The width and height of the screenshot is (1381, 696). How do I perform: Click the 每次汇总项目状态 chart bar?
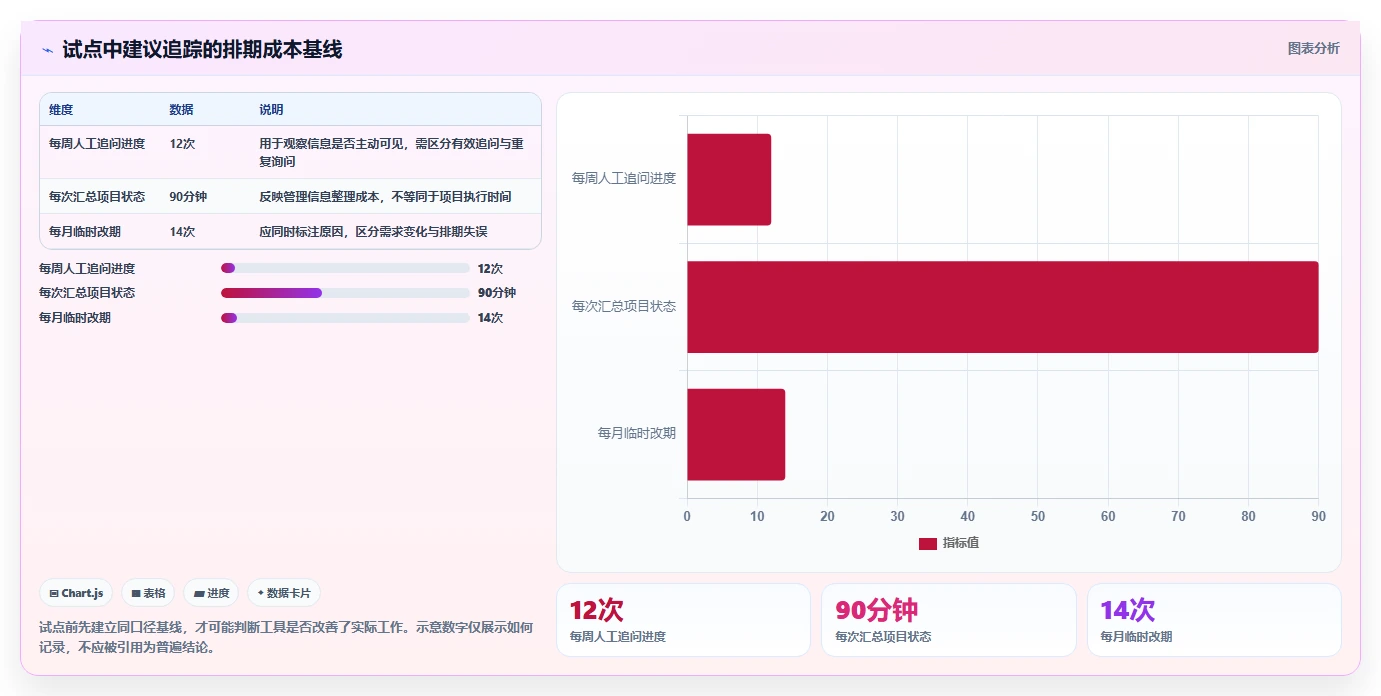(x=1003, y=307)
